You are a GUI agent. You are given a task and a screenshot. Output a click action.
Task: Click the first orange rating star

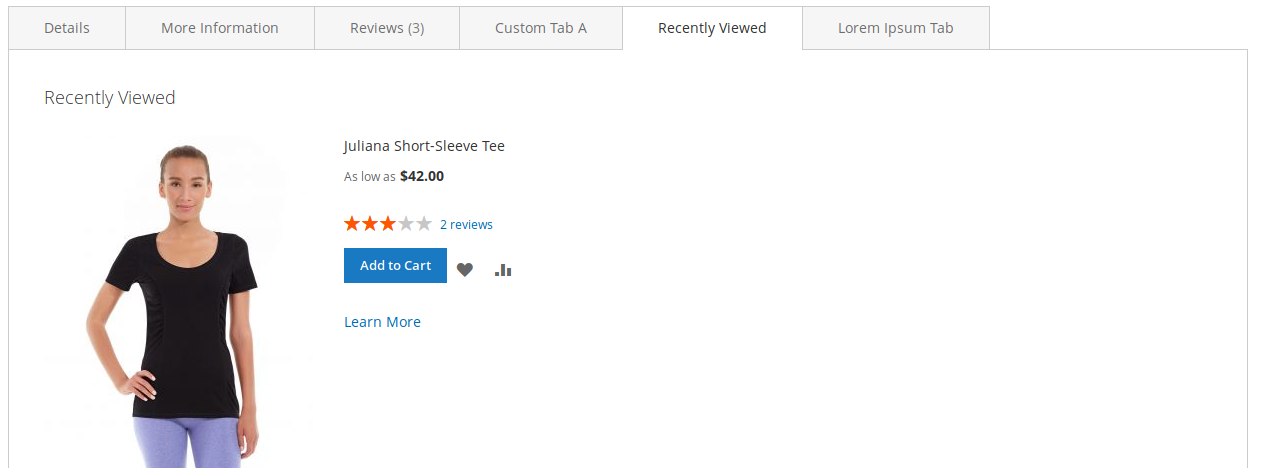point(352,224)
